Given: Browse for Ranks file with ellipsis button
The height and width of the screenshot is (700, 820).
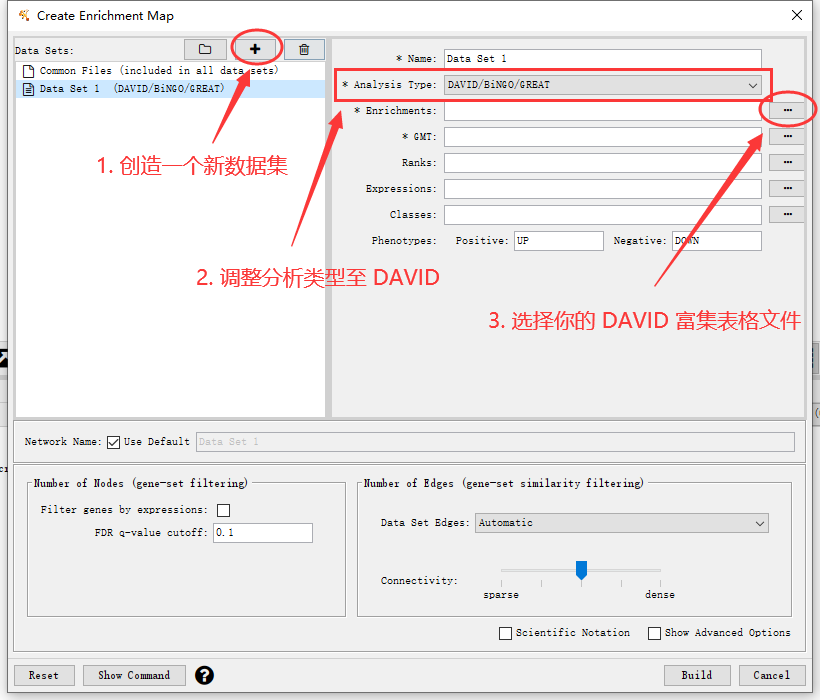Looking at the screenshot, I should pyautogui.click(x=788, y=162).
